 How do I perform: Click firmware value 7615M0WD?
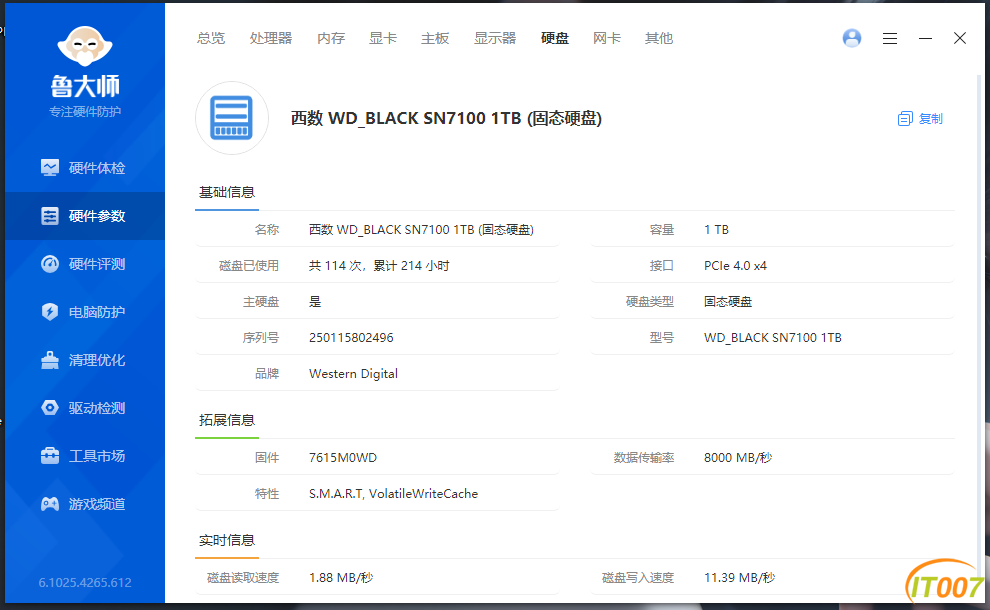pos(343,458)
